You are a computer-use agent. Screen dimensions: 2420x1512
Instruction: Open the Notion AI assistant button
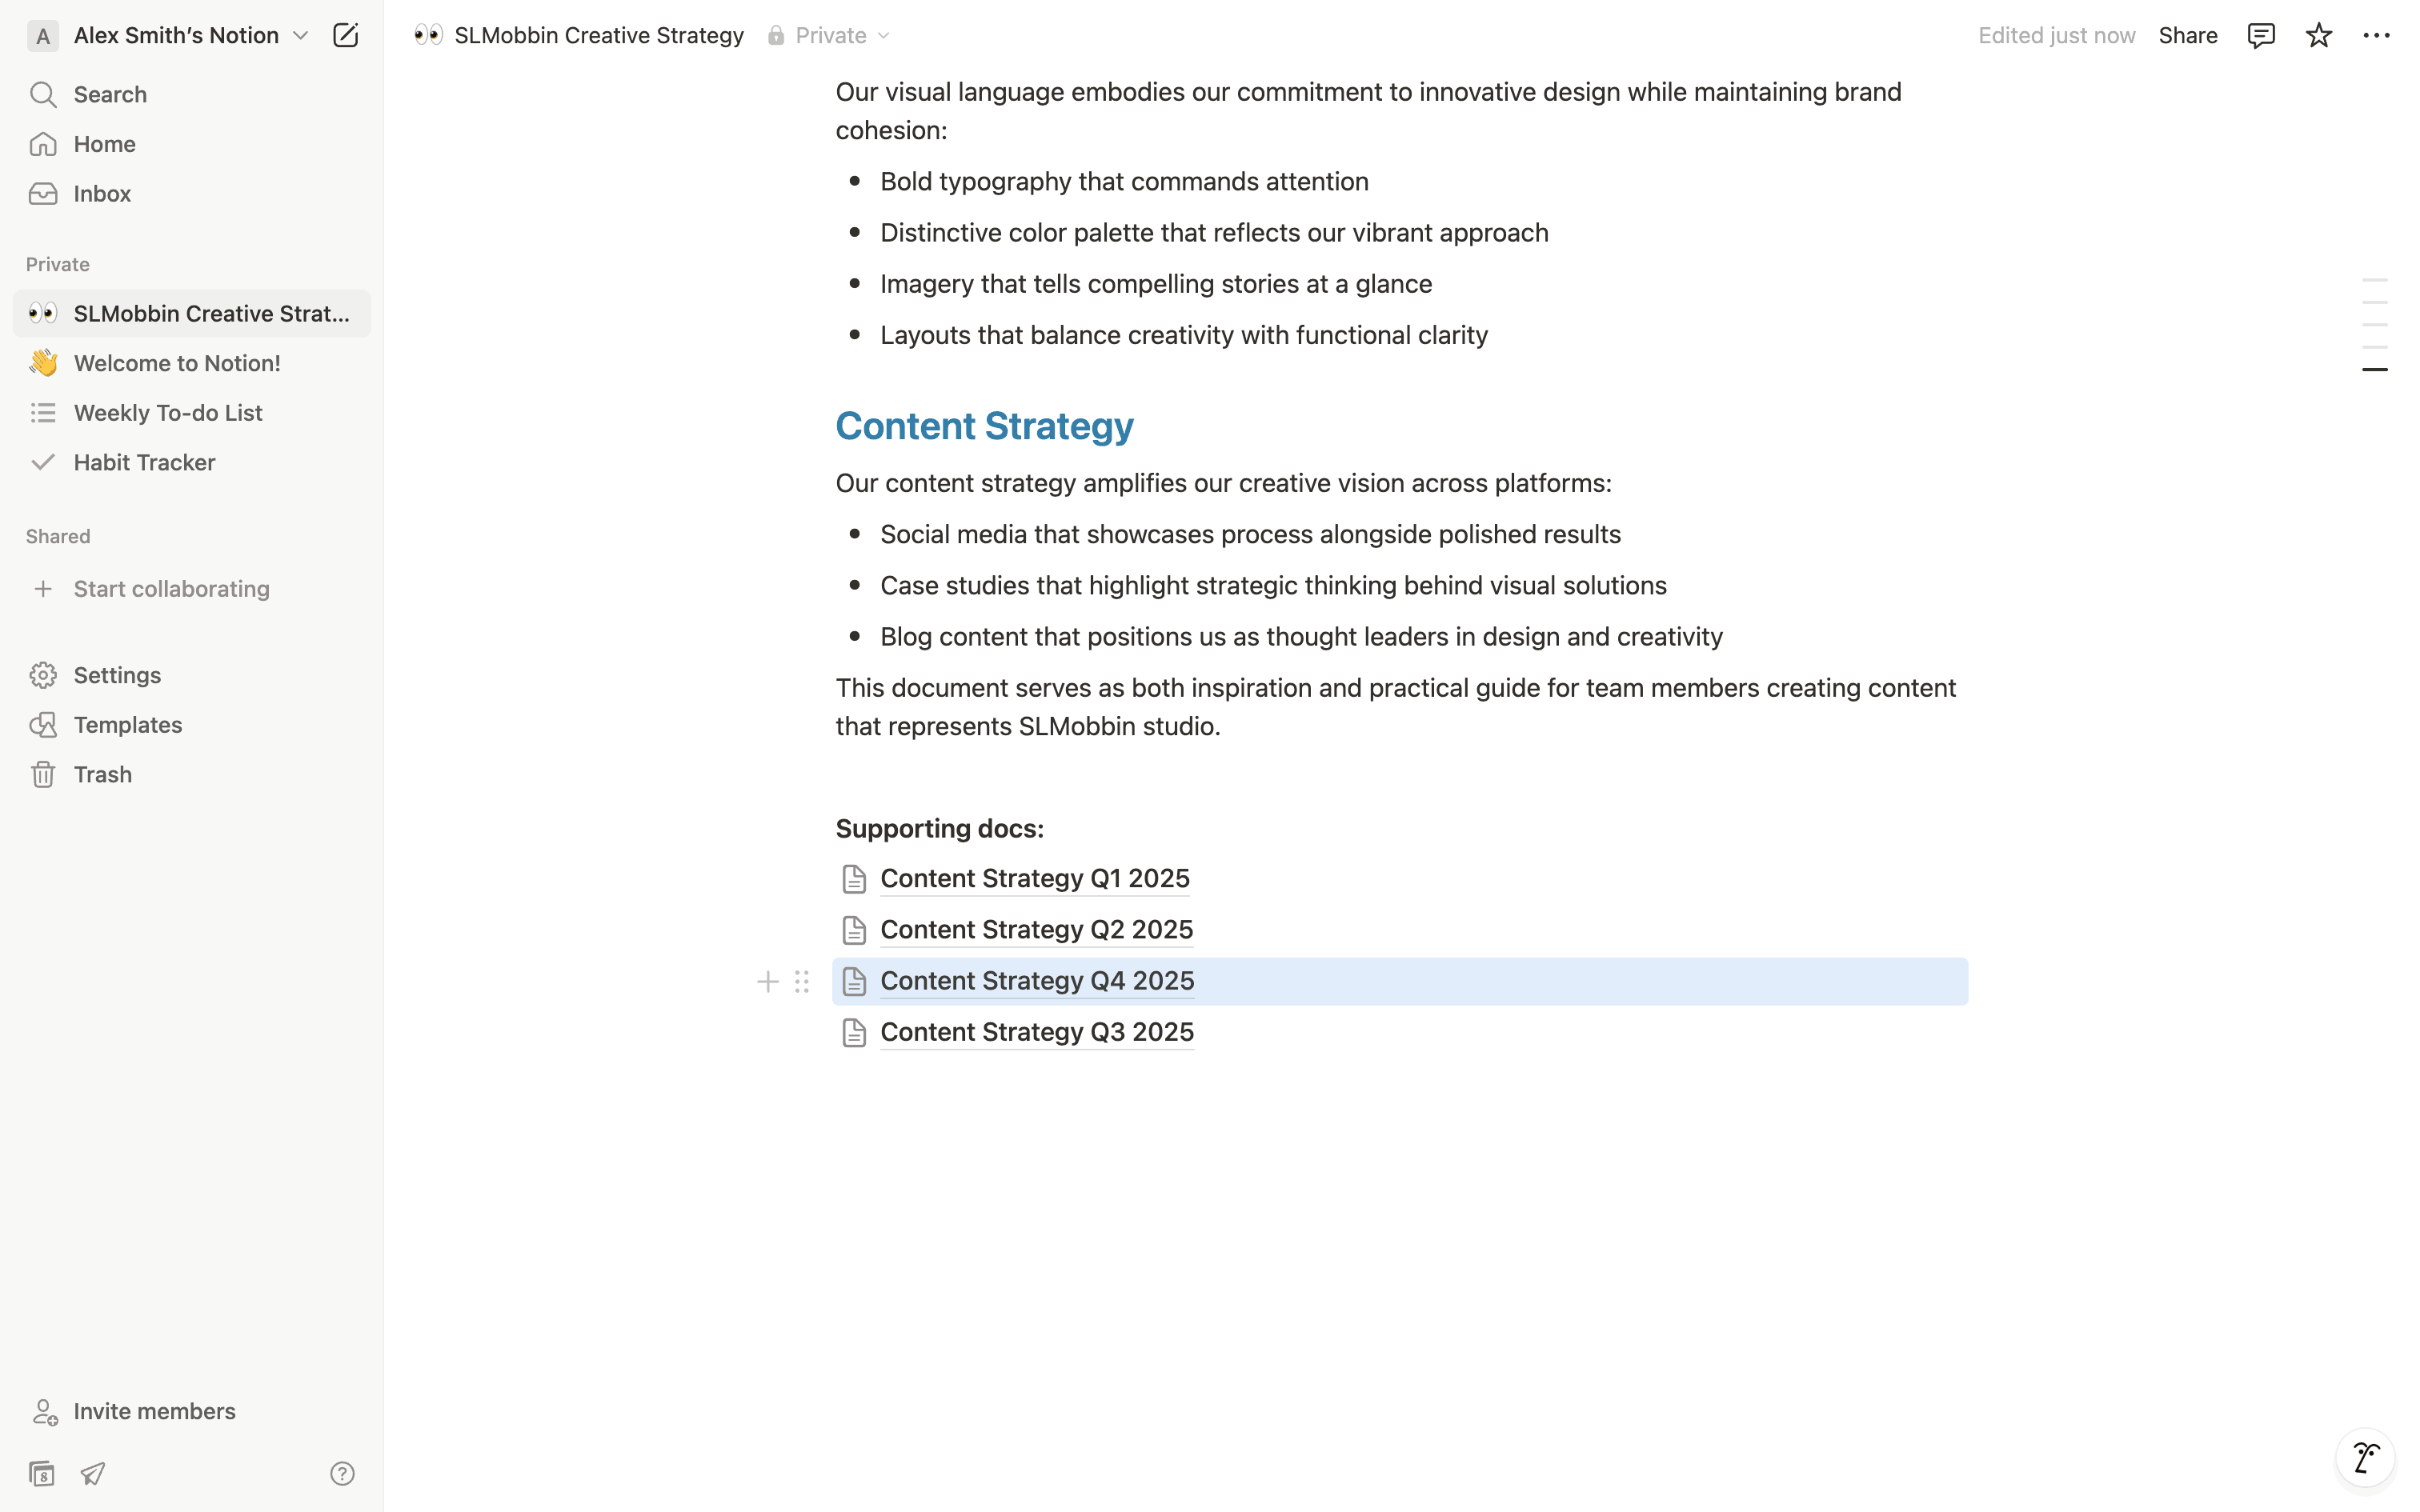[2365, 1458]
